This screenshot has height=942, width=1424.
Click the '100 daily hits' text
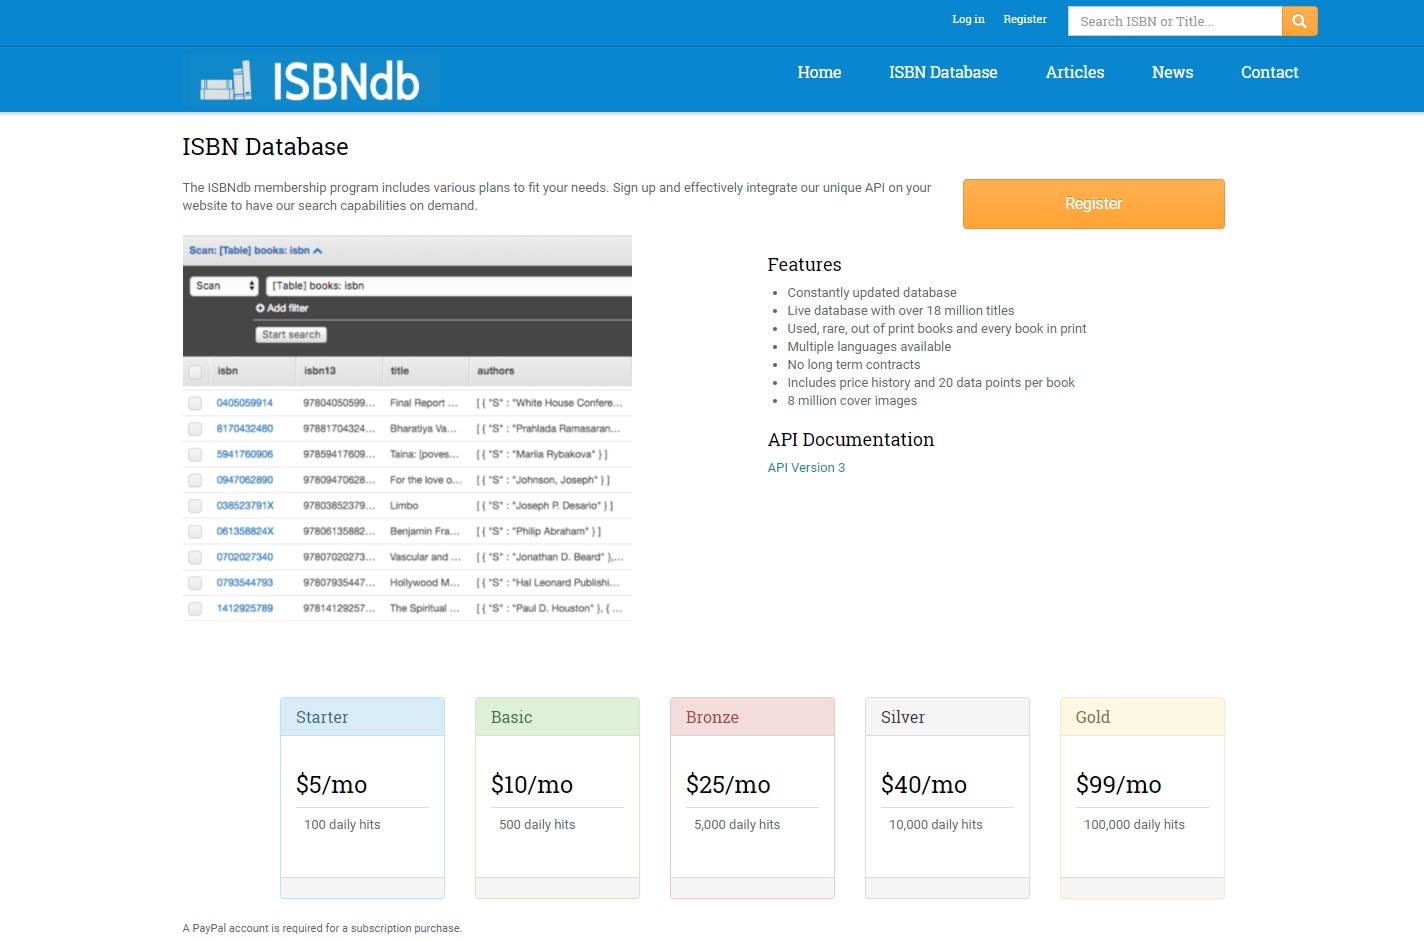click(x=342, y=825)
